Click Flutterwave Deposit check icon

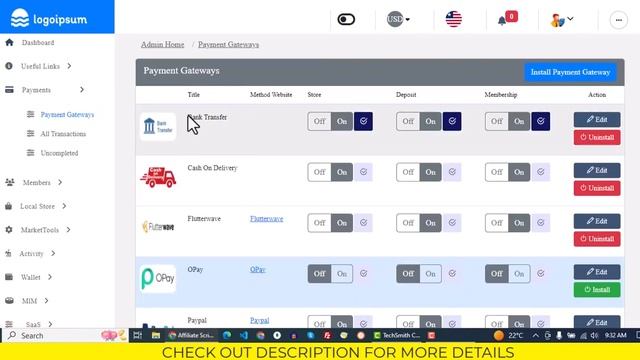pos(452,223)
